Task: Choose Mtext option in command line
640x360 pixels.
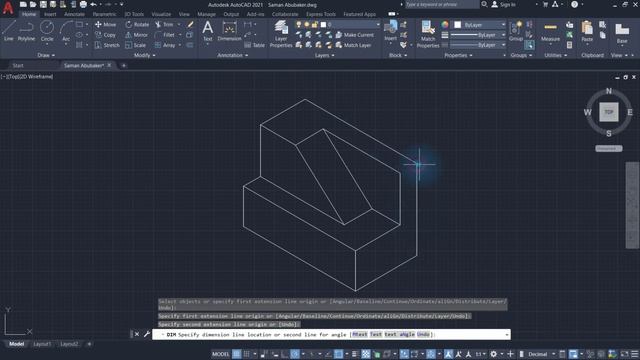Action: [360, 334]
